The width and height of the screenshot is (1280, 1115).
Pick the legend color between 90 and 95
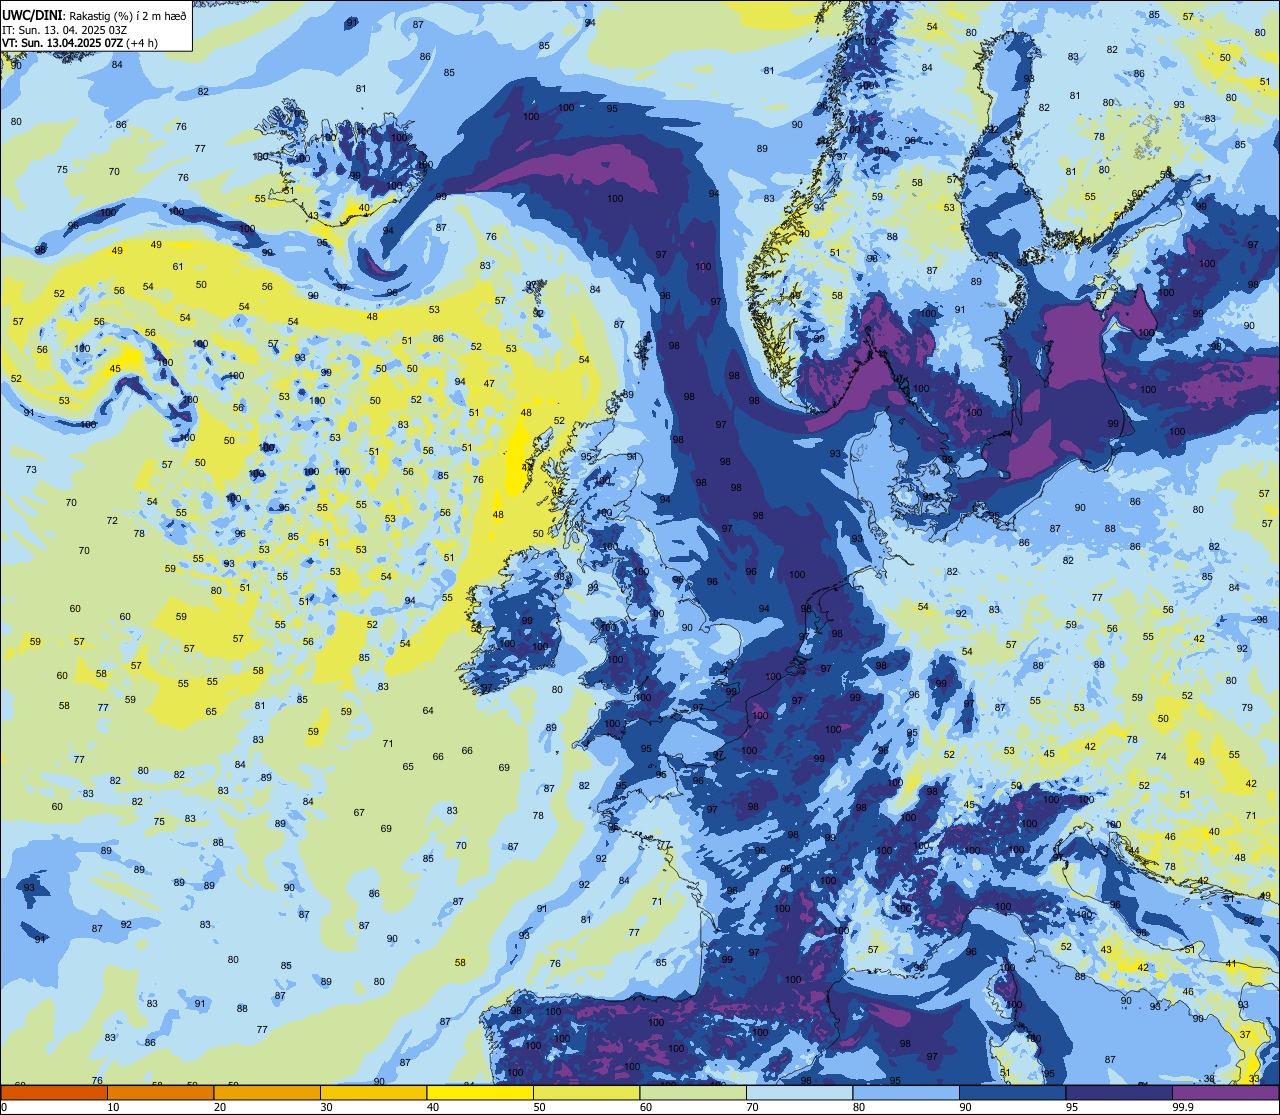point(1012,1092)
